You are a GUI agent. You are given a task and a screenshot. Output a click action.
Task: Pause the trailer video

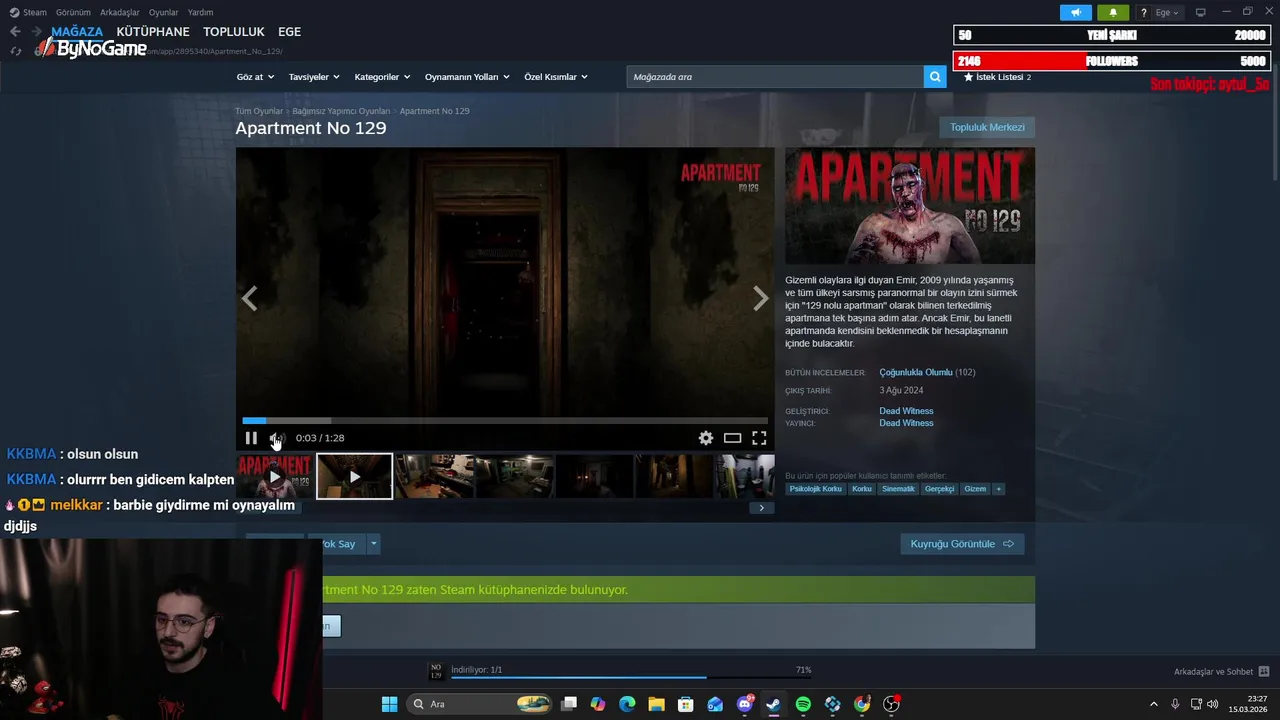point(251,438)
